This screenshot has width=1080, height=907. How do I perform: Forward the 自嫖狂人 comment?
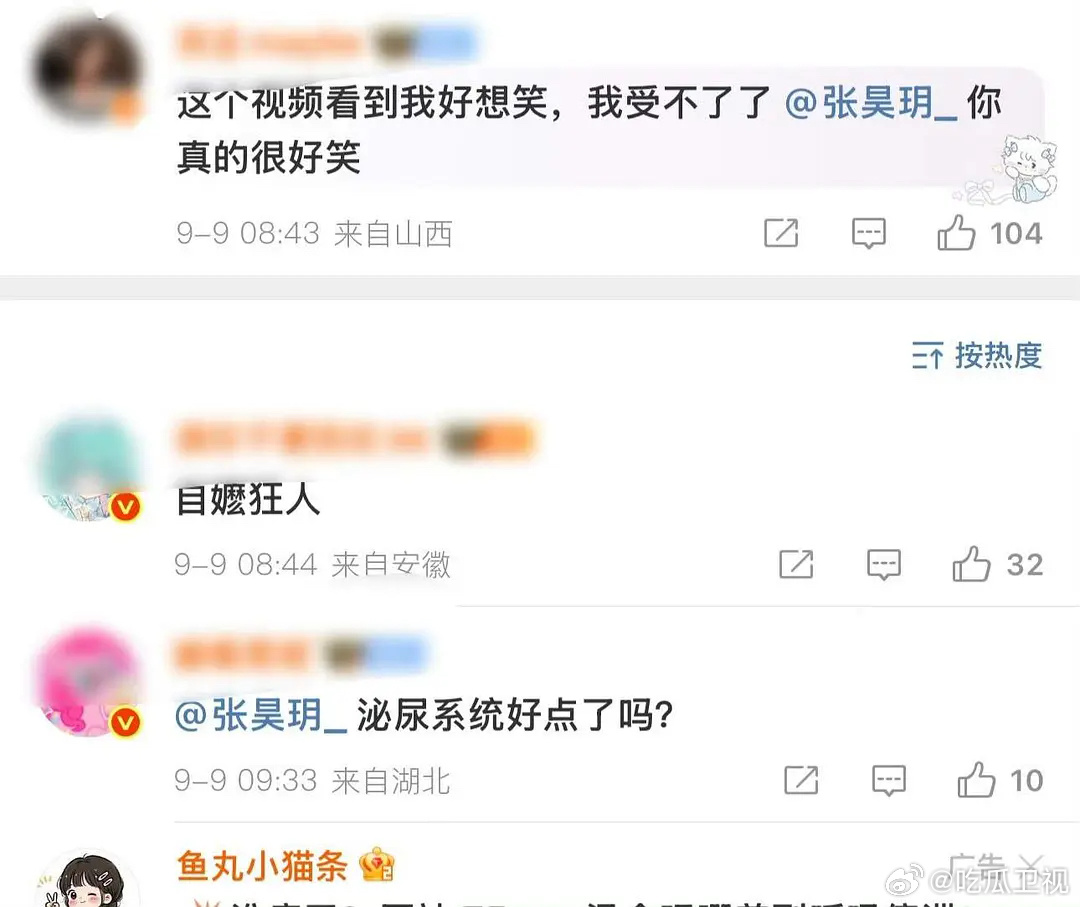(796, 564)
